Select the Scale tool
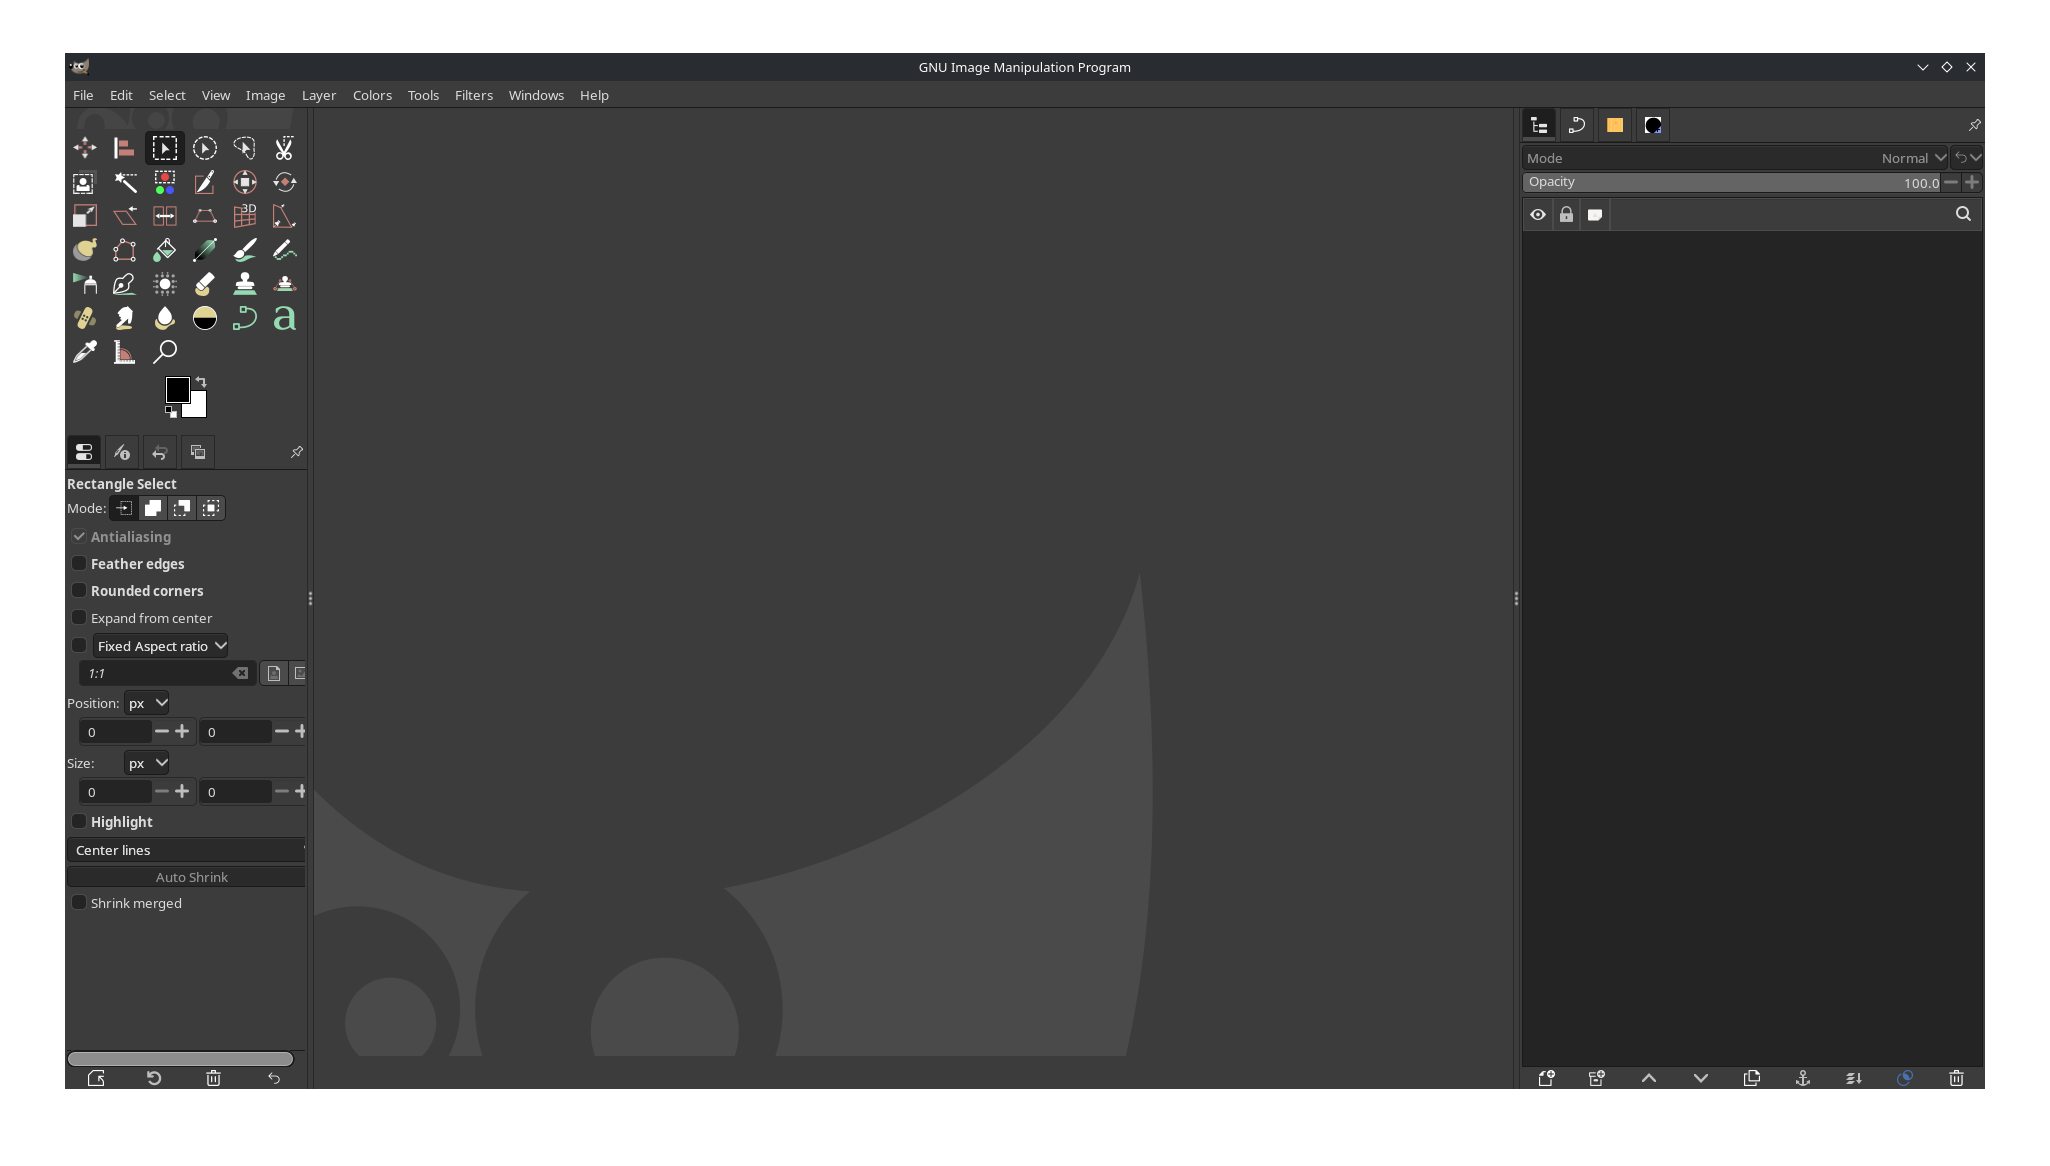The height and width of the screenshot is (1166, 2050). [x=85, y=216]
